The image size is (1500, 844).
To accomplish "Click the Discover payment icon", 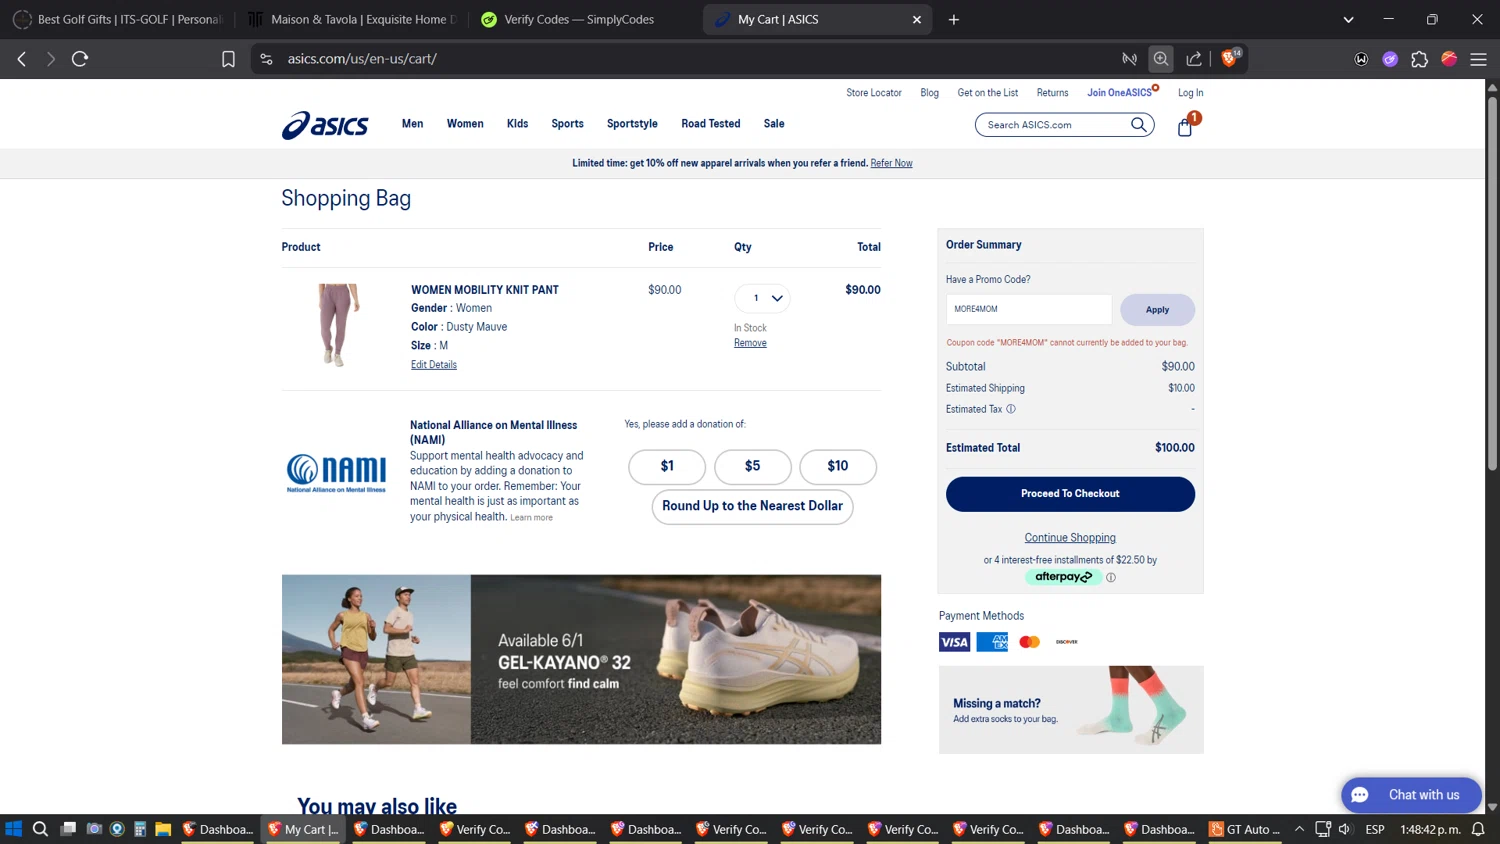I will coord(1066,642).
